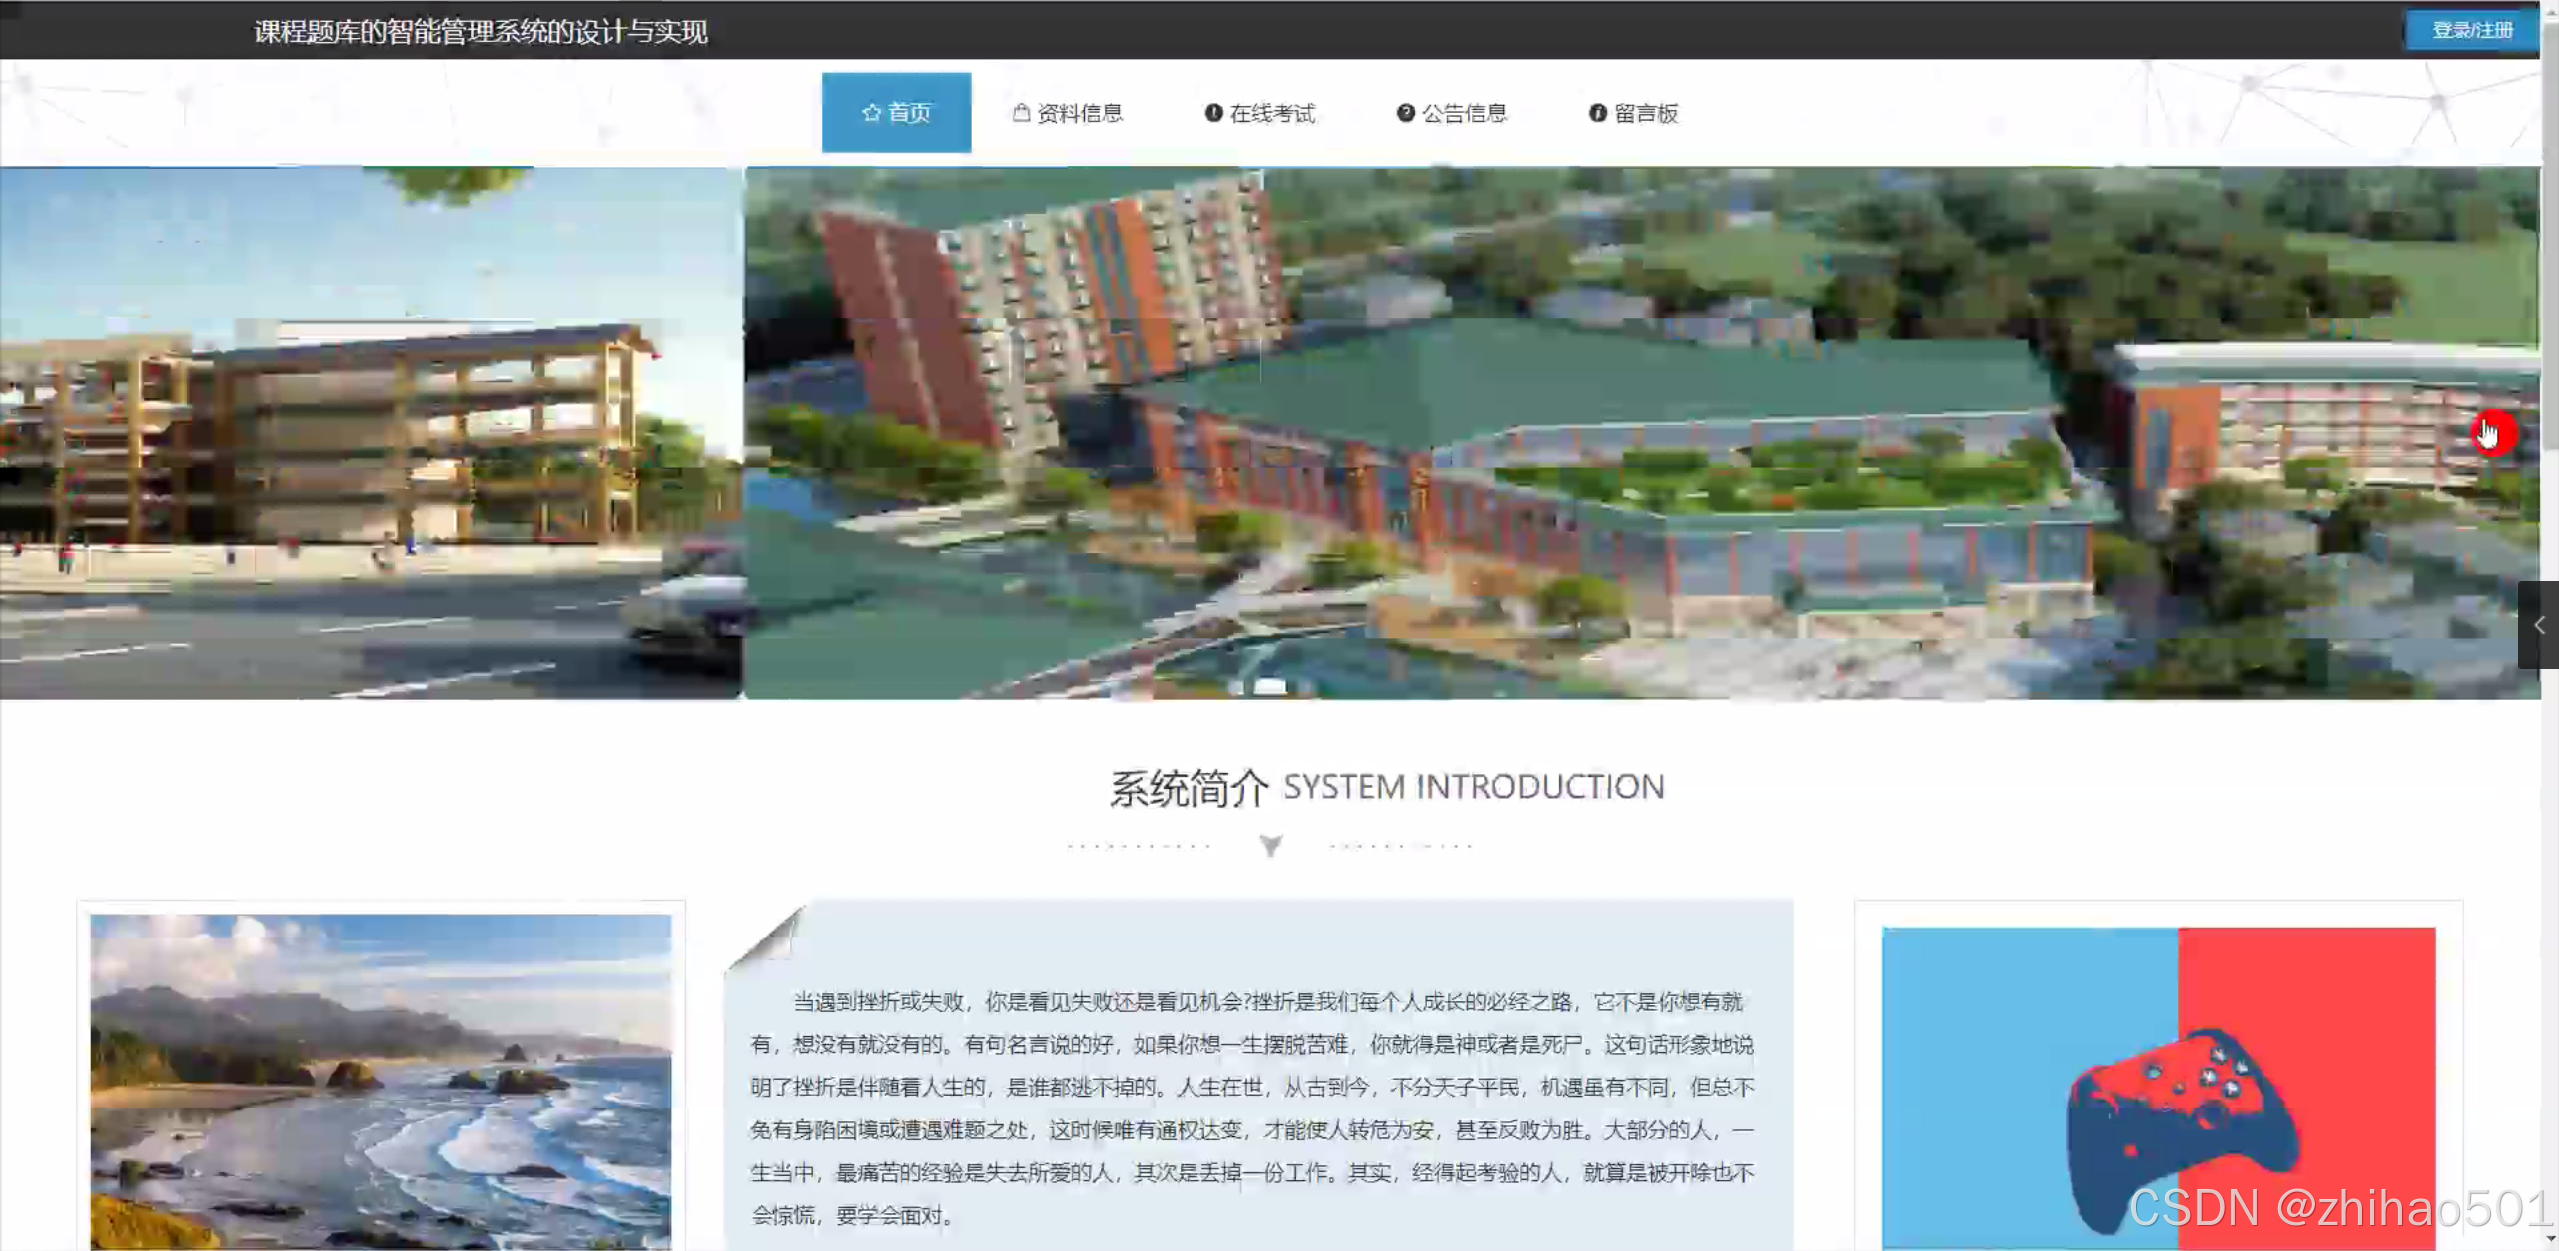
Task: Open the 公告信息 announcements page
Action: coord(1452,113)
